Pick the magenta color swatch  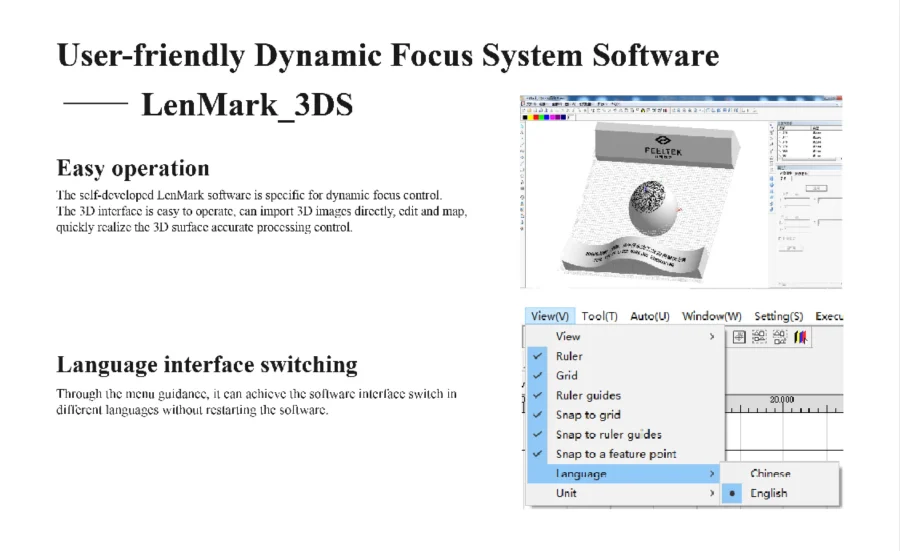552,117
